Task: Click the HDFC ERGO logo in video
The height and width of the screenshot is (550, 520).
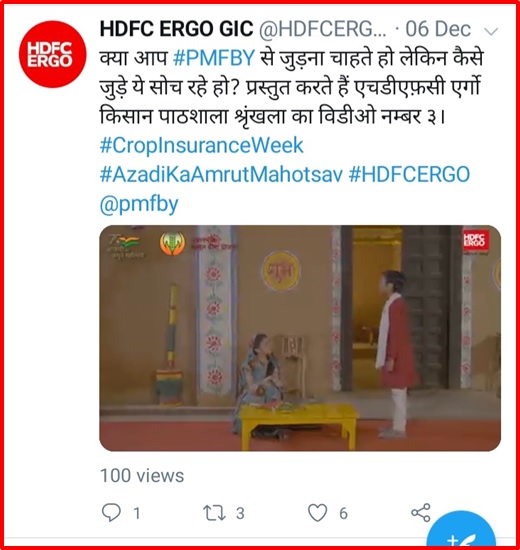Action: pyautogui.click(x=474, y=240)
